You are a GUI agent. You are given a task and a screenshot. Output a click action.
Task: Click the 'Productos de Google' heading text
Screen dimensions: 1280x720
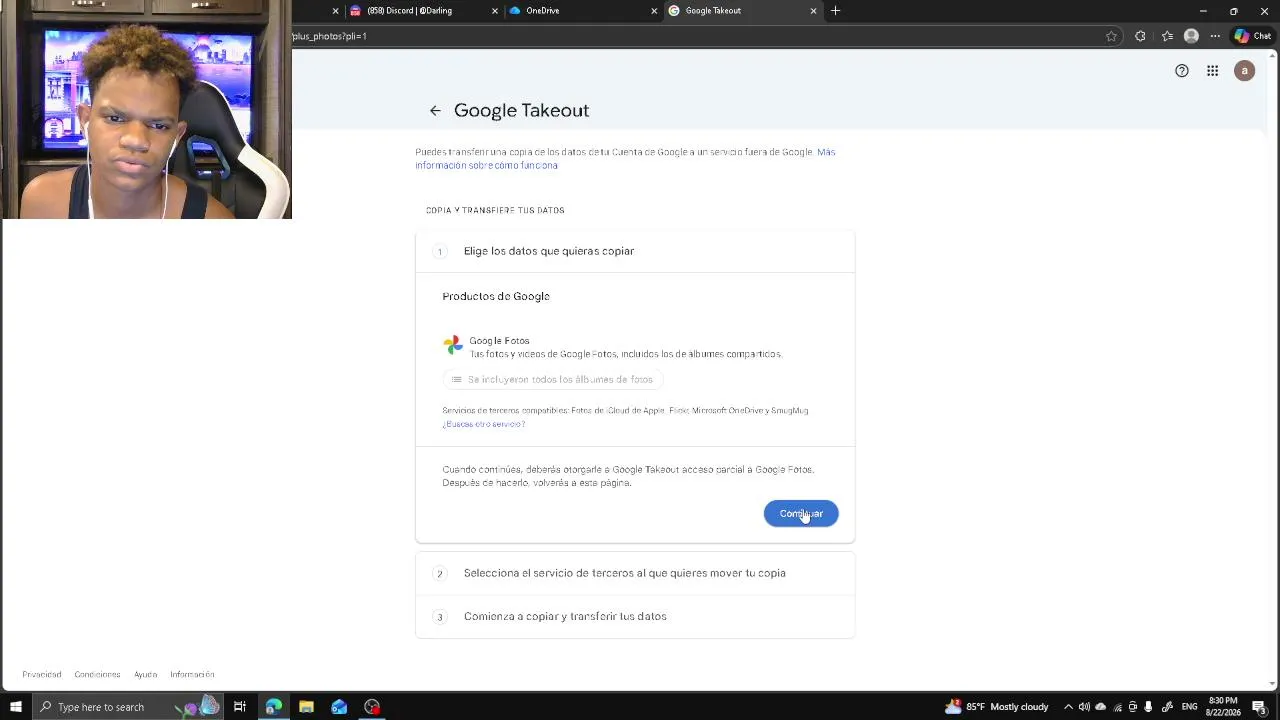tap(496, 296)
